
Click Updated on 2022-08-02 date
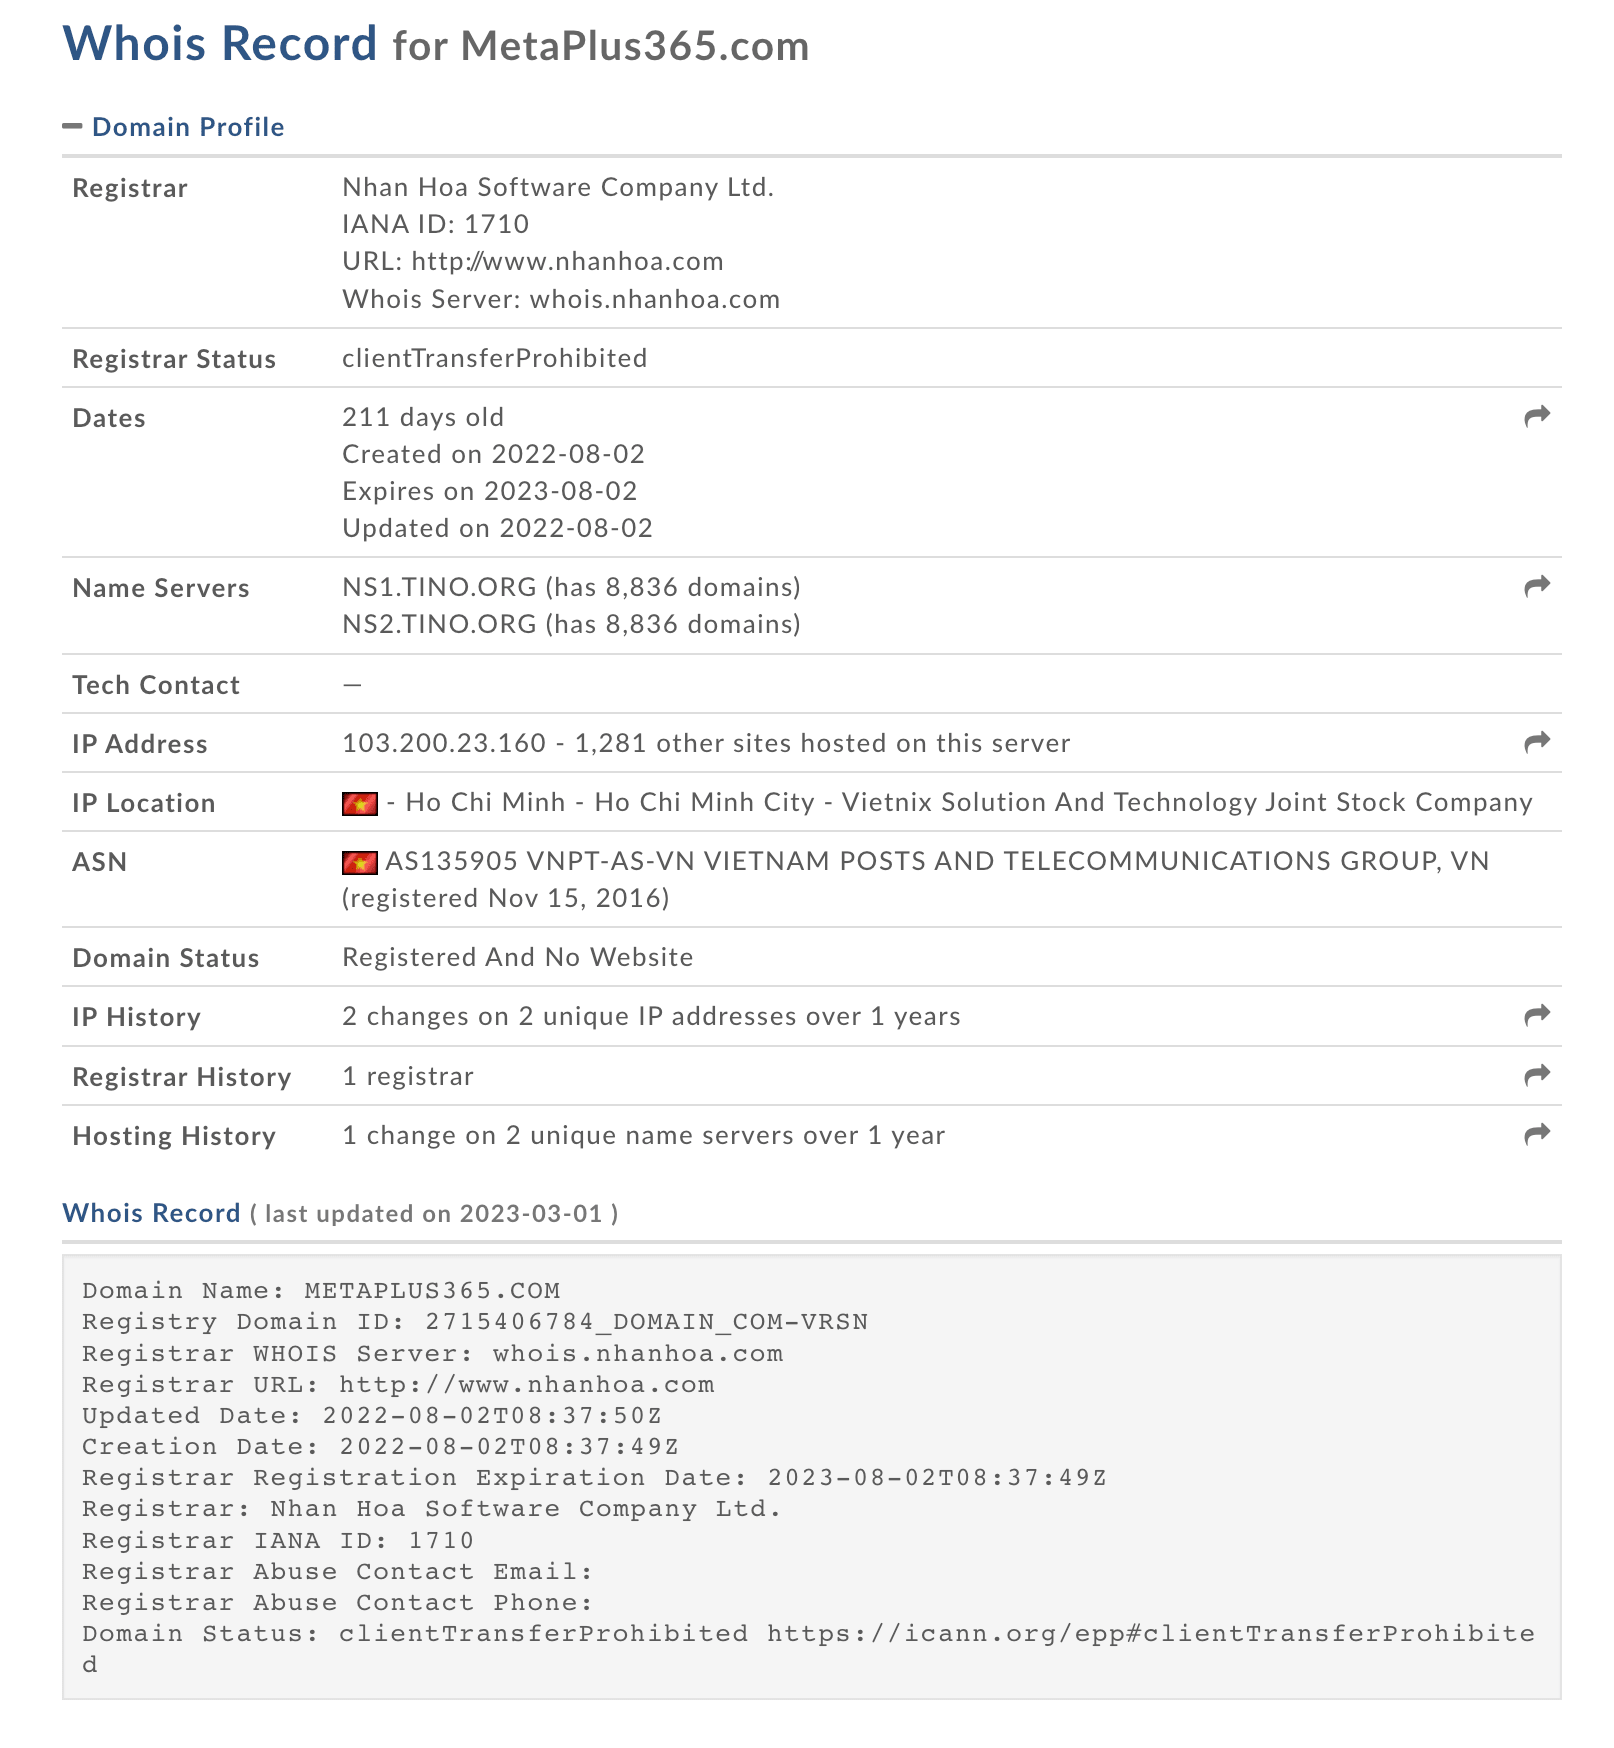click(498, 528)
